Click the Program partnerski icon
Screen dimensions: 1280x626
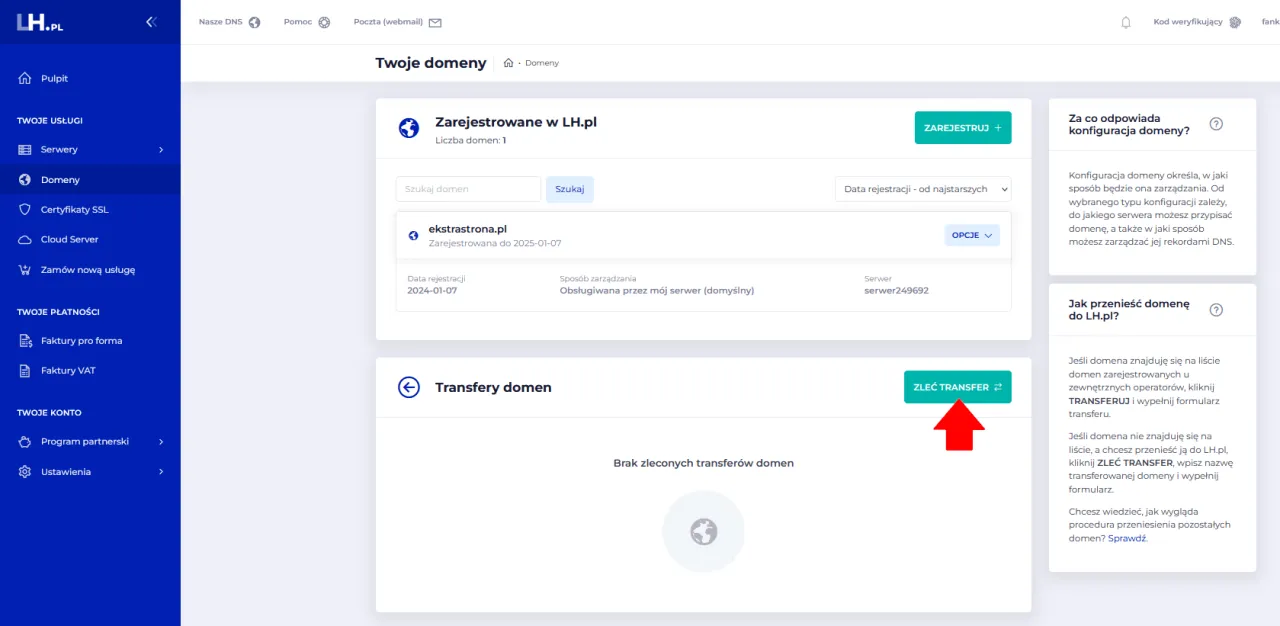[25, 441]
